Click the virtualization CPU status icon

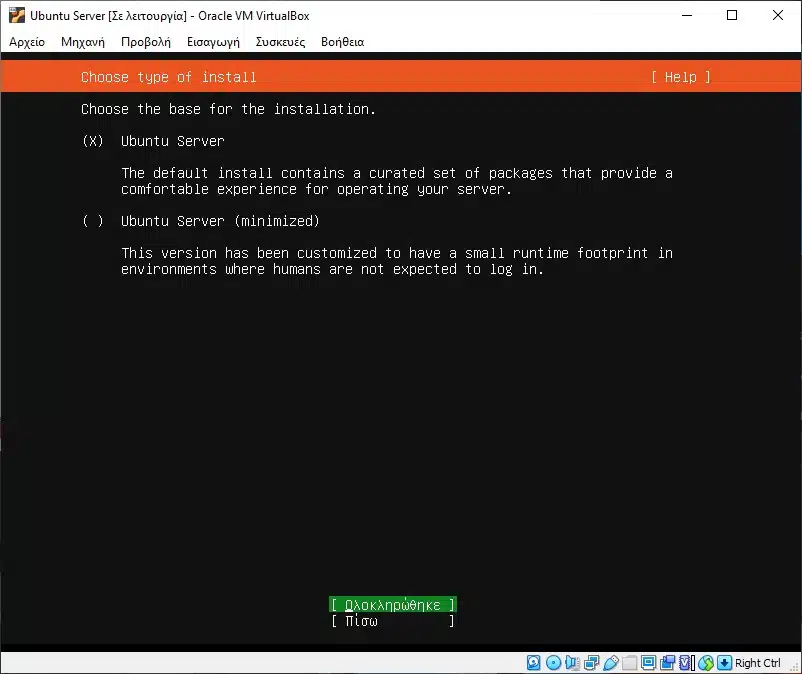(x=685, y=663)
